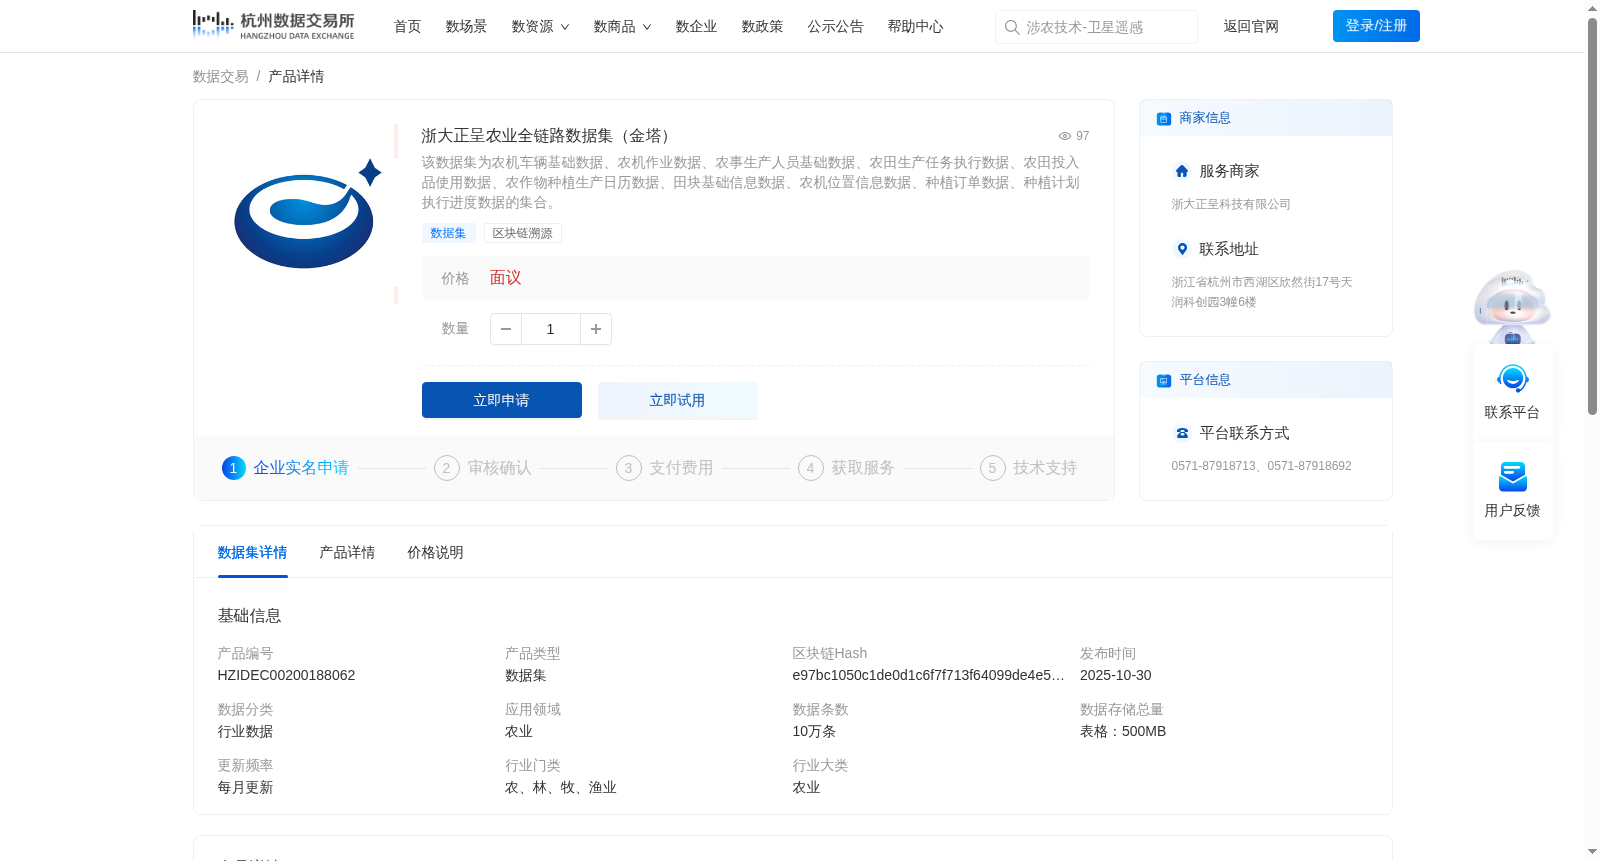Click phone numbers 0571-87918713、0571-87918692

coord(1261,466)
